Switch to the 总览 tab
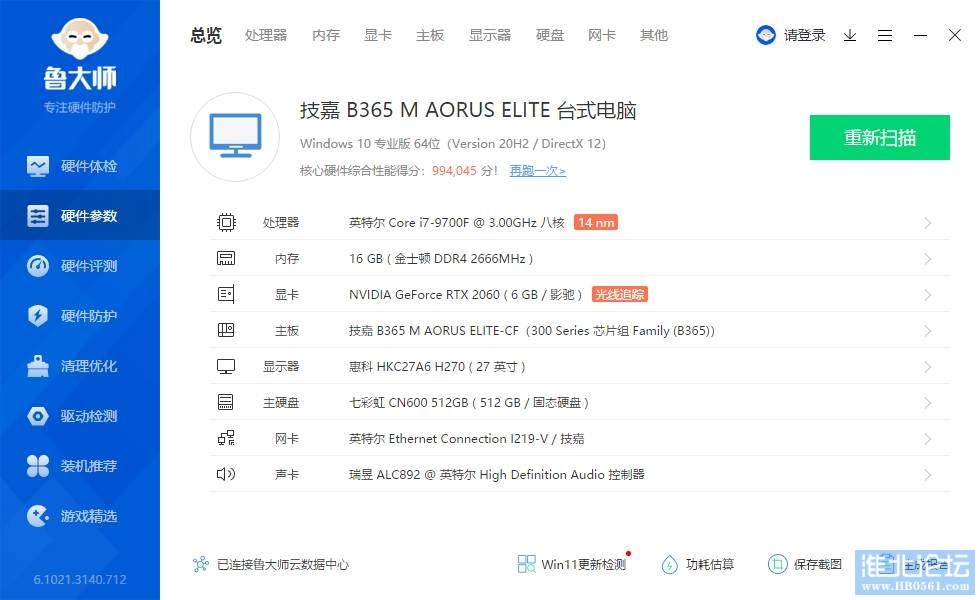 click(206, 36)
